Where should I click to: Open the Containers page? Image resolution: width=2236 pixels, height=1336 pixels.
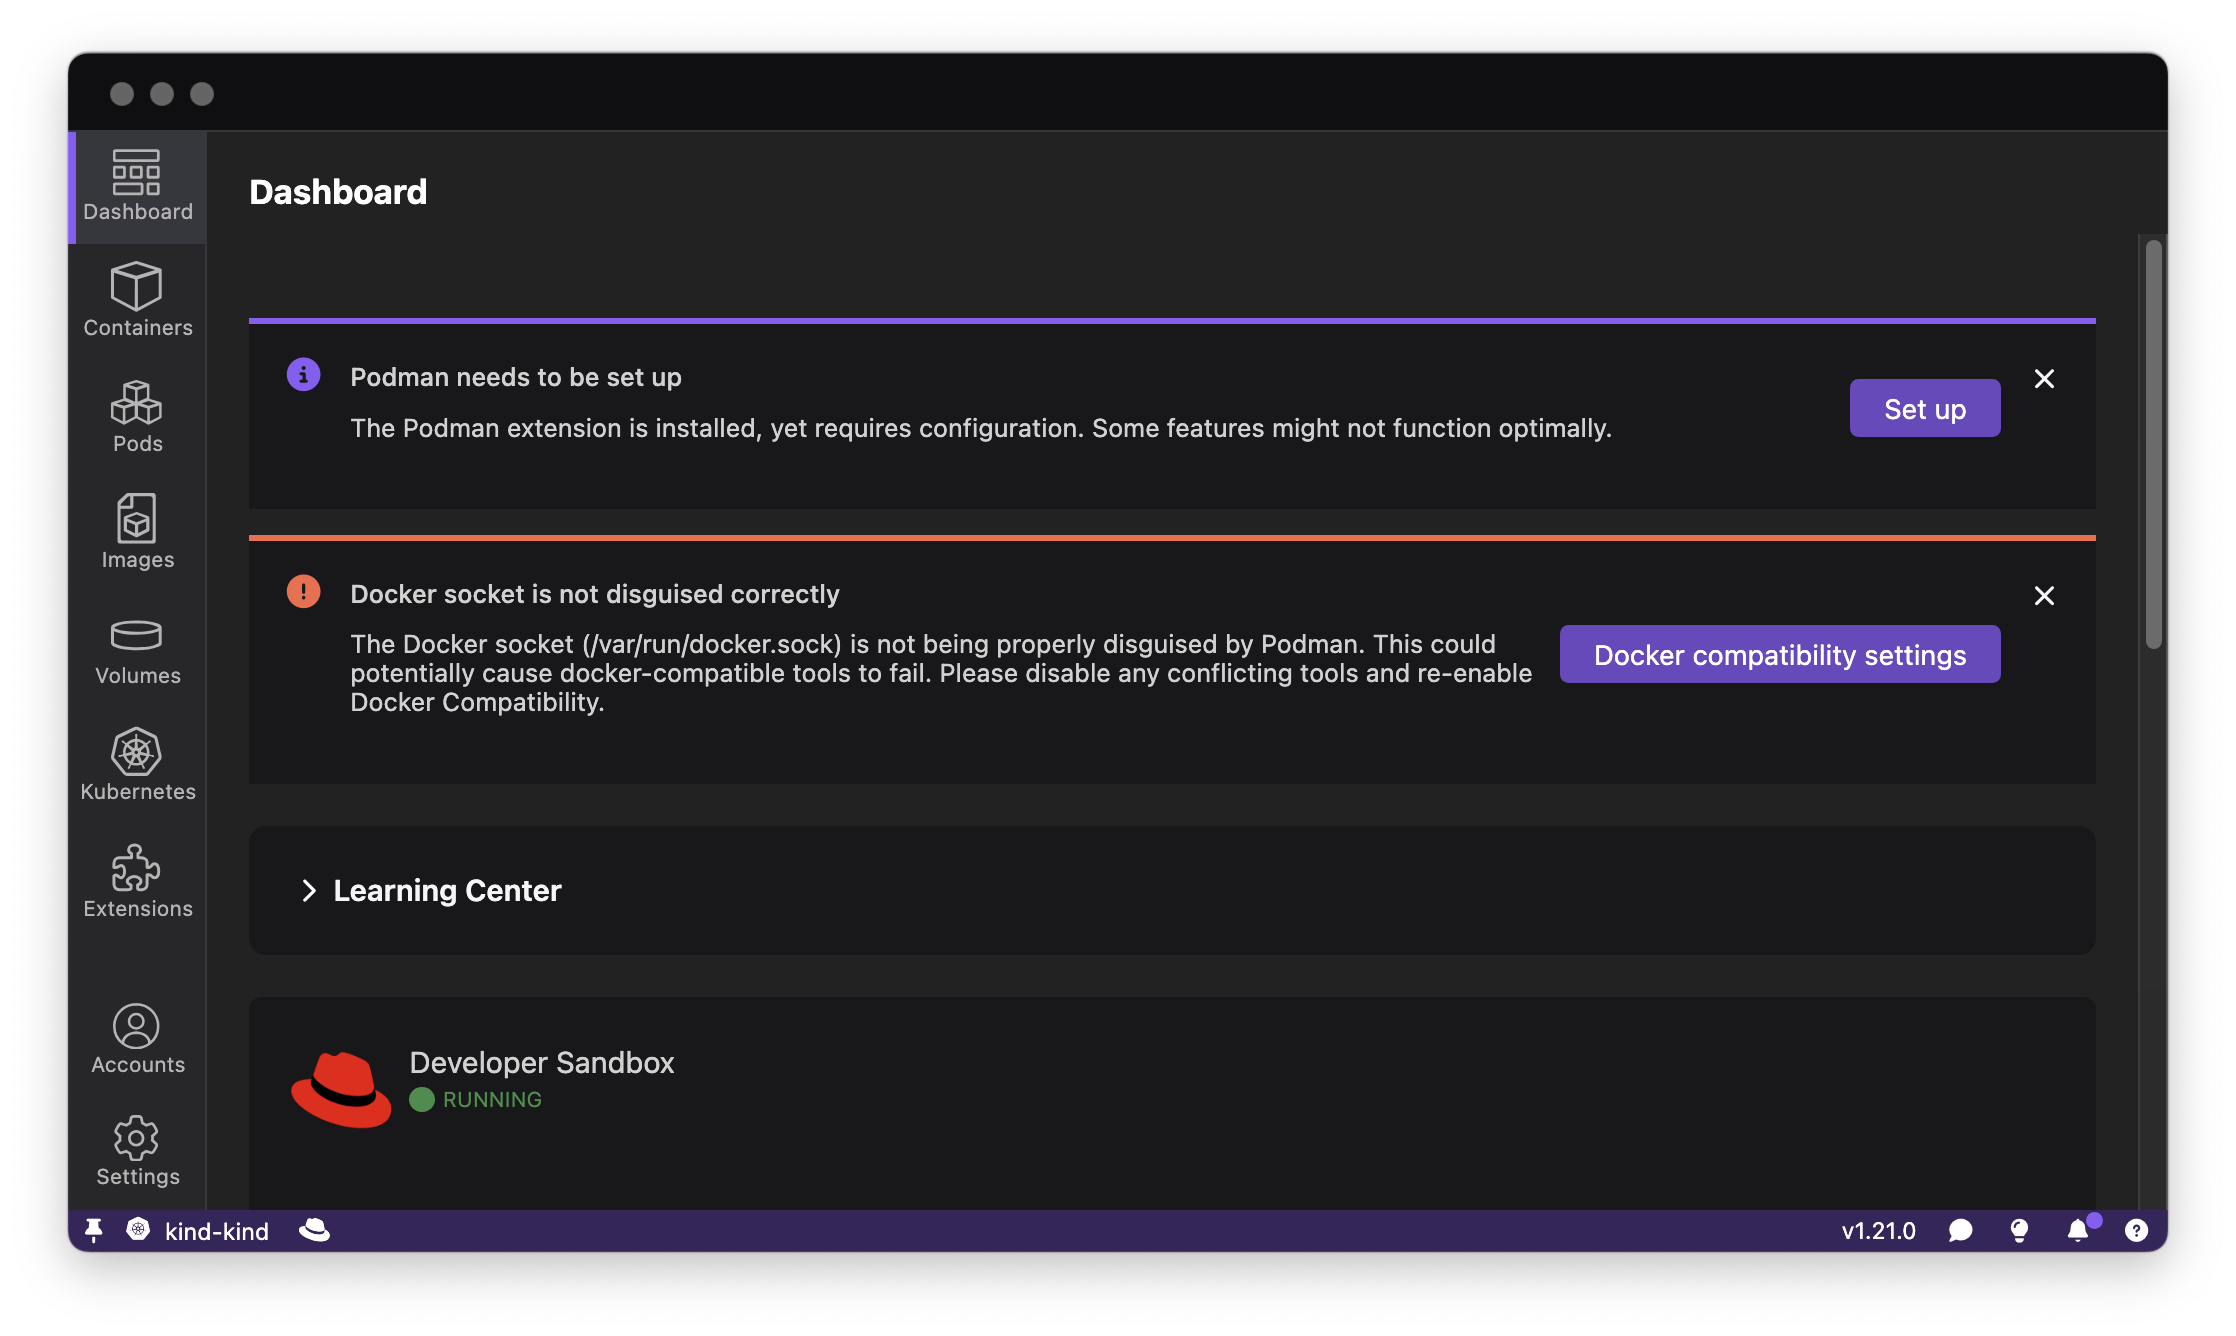(x=137, y=298)
